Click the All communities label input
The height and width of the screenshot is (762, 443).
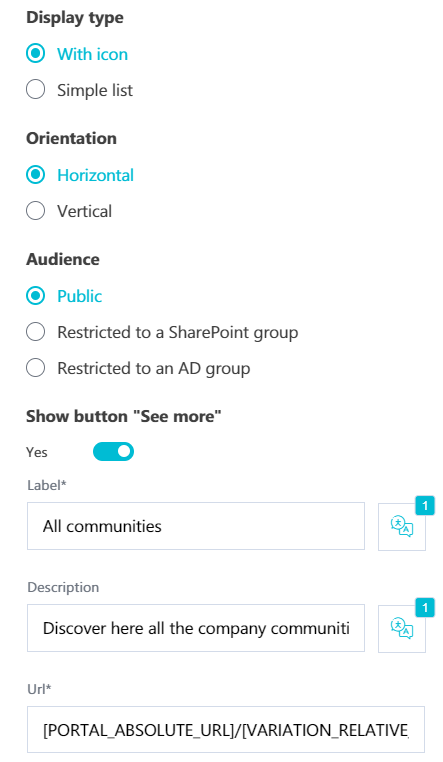pyautogui.click(x=196, y=526)
